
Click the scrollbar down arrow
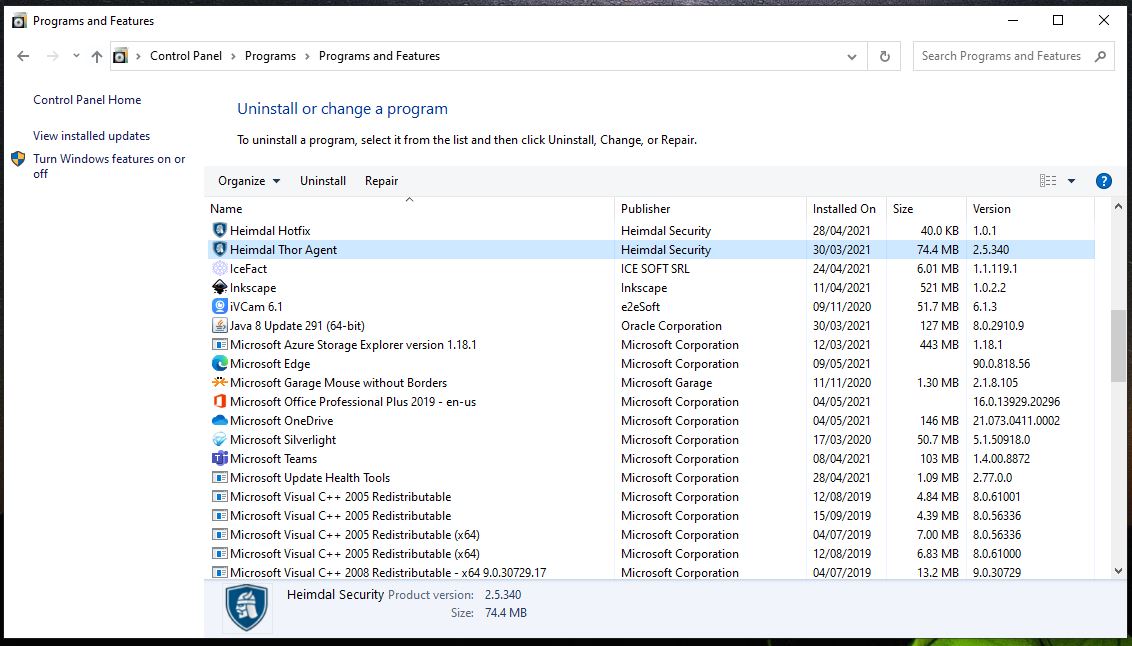pyautogui.click(x=1118, y=571)
